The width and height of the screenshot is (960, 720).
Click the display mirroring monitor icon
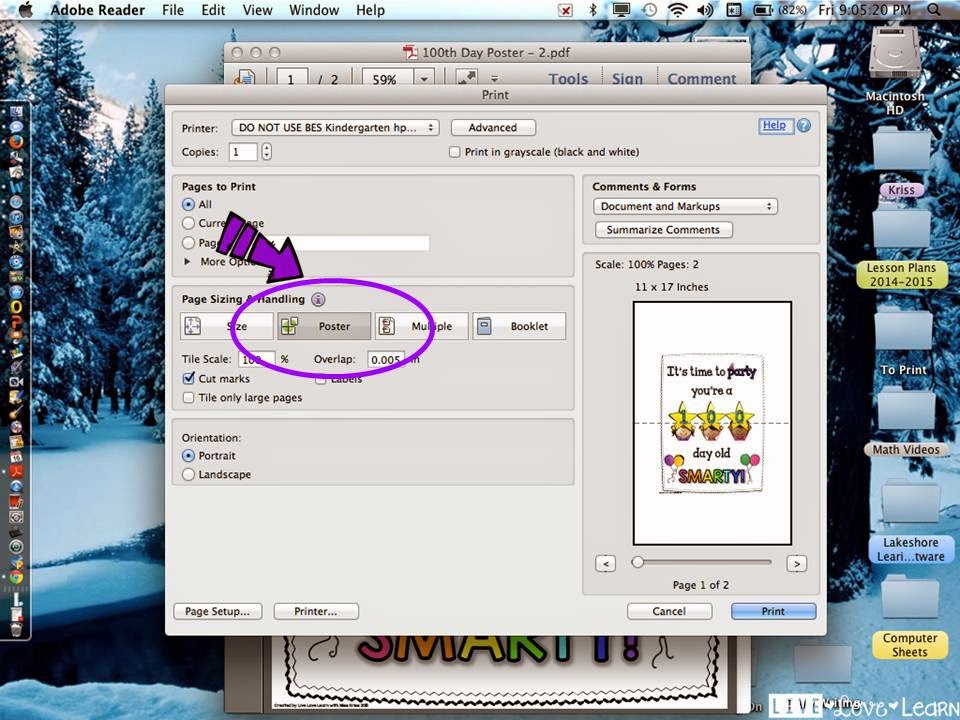click(621, 10)
